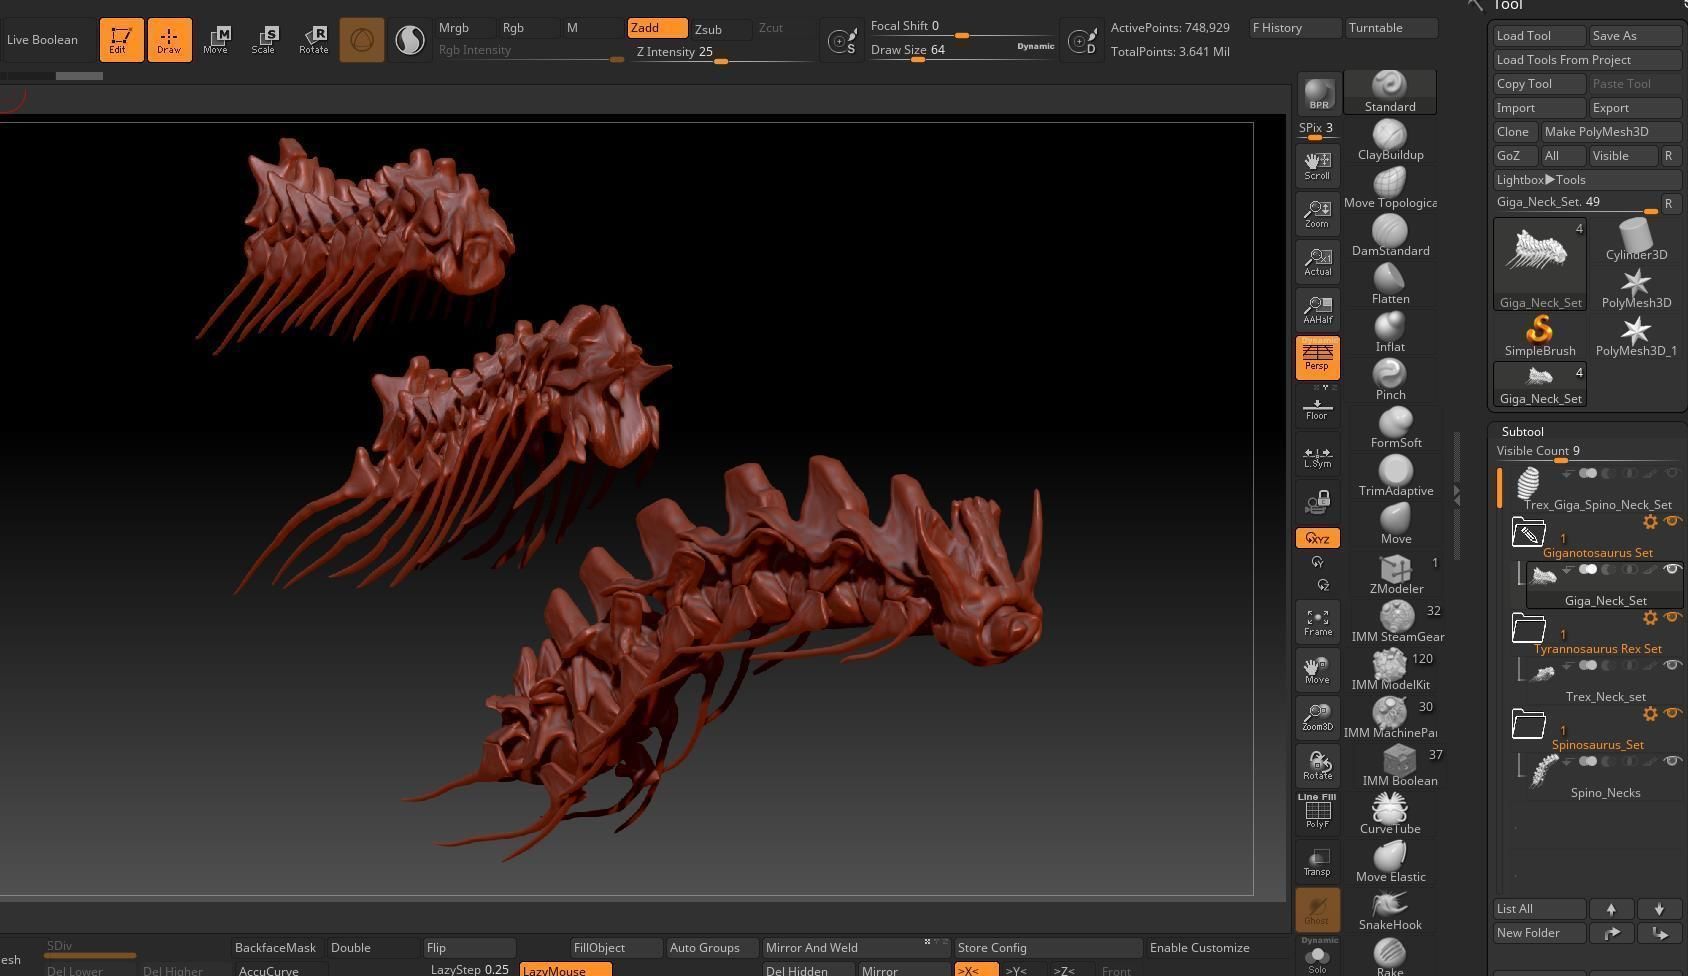Image resolution: width=1688 pixels, height=976 pixels.
Task: Collapse the Spinosaurus_Set folder
Action: [x=1528, y=725]
